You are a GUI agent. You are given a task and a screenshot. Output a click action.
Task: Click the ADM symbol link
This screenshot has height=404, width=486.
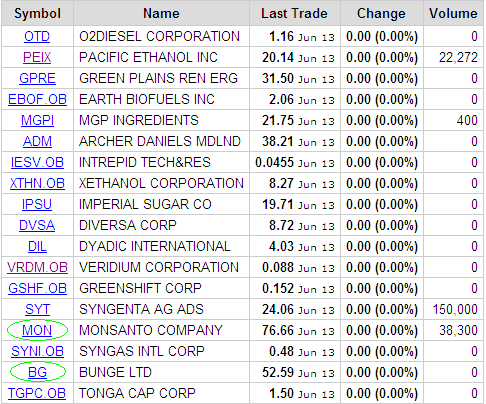tap(37, 141)
